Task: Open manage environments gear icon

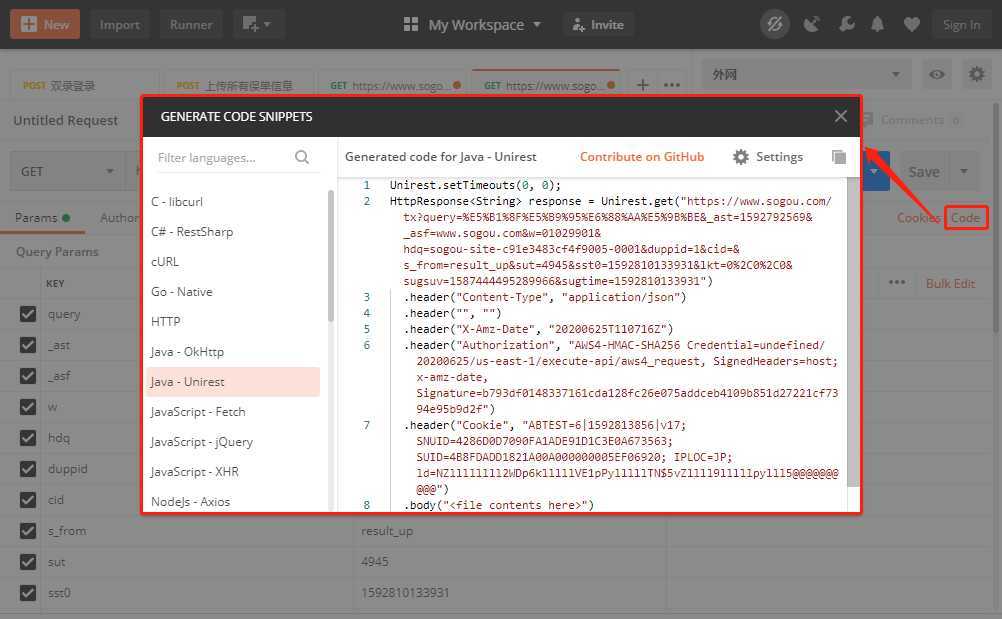Action: [976, 74]
